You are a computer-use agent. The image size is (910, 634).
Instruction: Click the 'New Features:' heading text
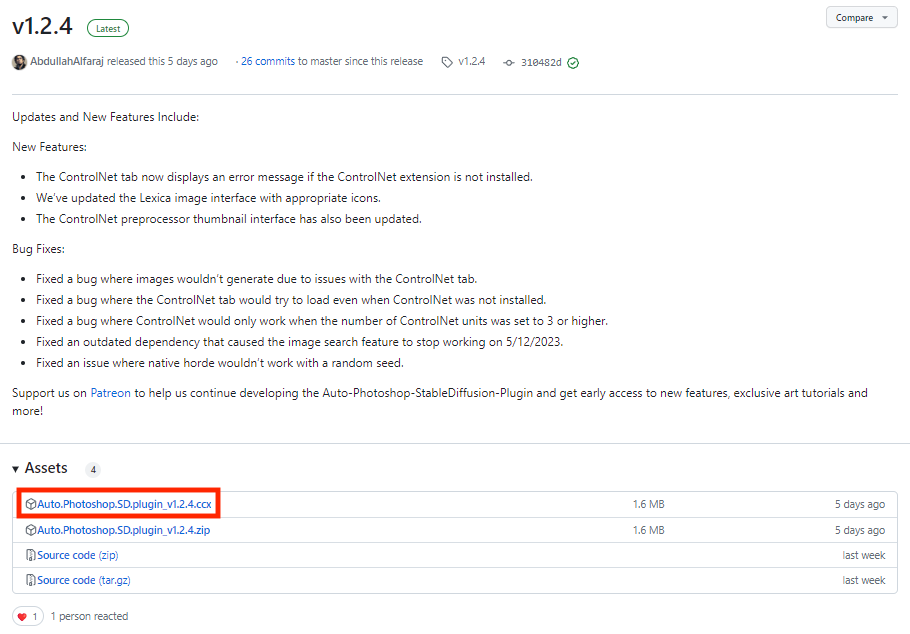pyautogui.click(x=49, y=147)
